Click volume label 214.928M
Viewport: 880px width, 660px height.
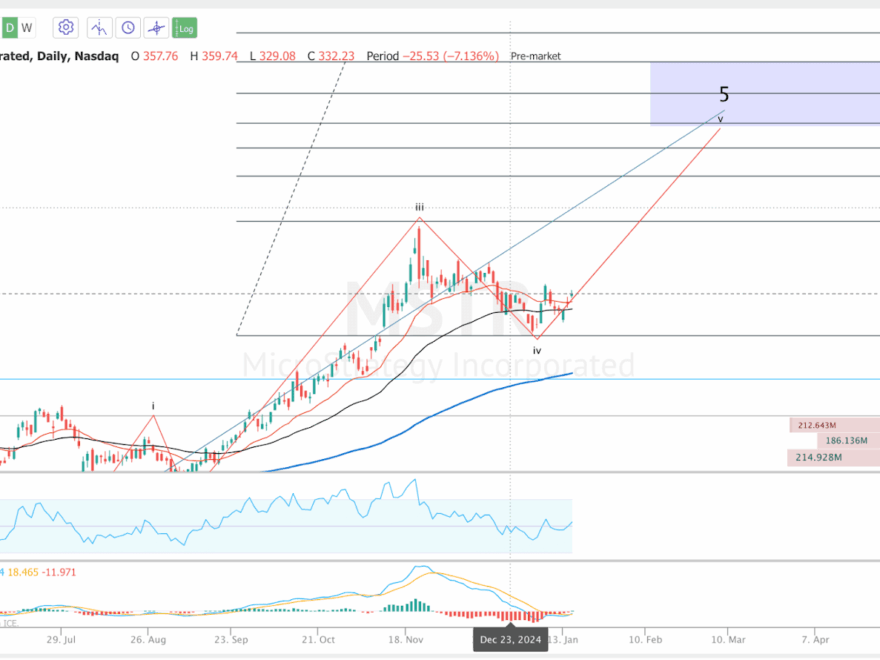coord(819,457)
